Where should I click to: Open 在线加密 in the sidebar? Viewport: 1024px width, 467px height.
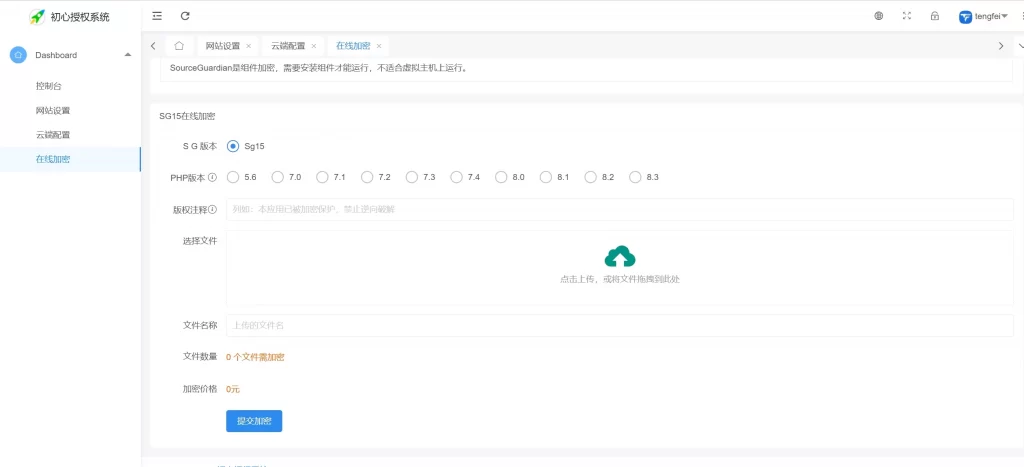(53, 159)
